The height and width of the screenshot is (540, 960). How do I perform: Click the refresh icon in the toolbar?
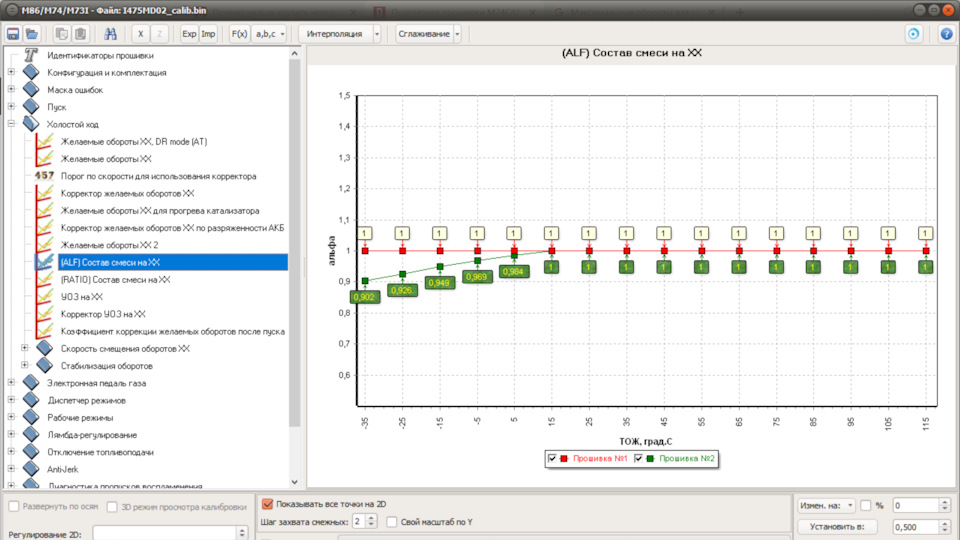pos(913,34)
